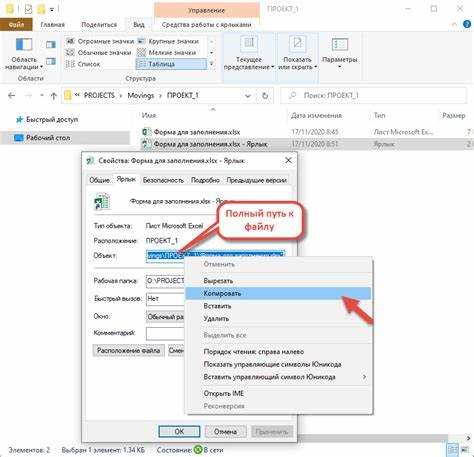Click the Target (Объект) path field
Image resolution: width=474 pixels, height=457 pixels.
[x=215, y=255]
